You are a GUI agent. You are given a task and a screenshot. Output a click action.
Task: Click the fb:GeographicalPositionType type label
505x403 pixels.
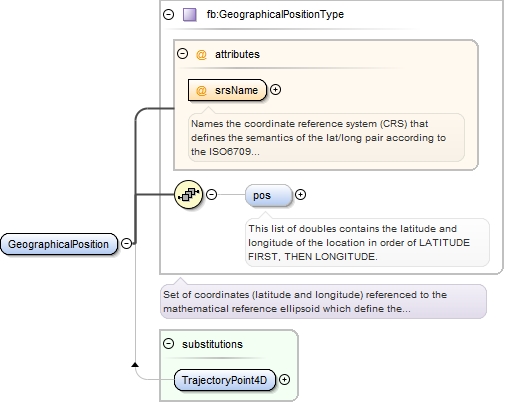point(275,15)
